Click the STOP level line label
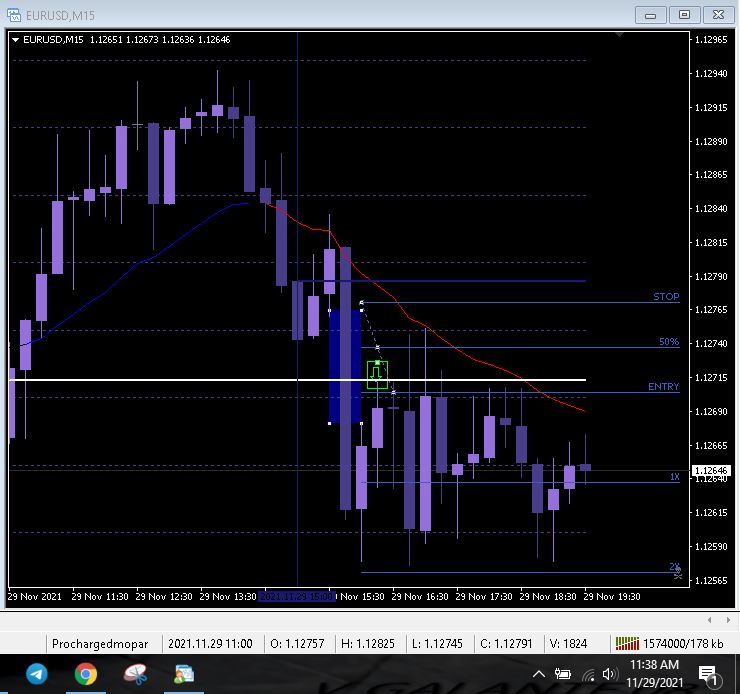740x694 pixels. coord(666,296)
